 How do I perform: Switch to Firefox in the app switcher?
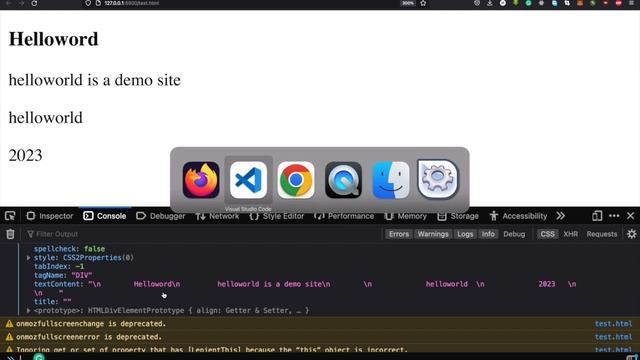click(x=201, y=180)
